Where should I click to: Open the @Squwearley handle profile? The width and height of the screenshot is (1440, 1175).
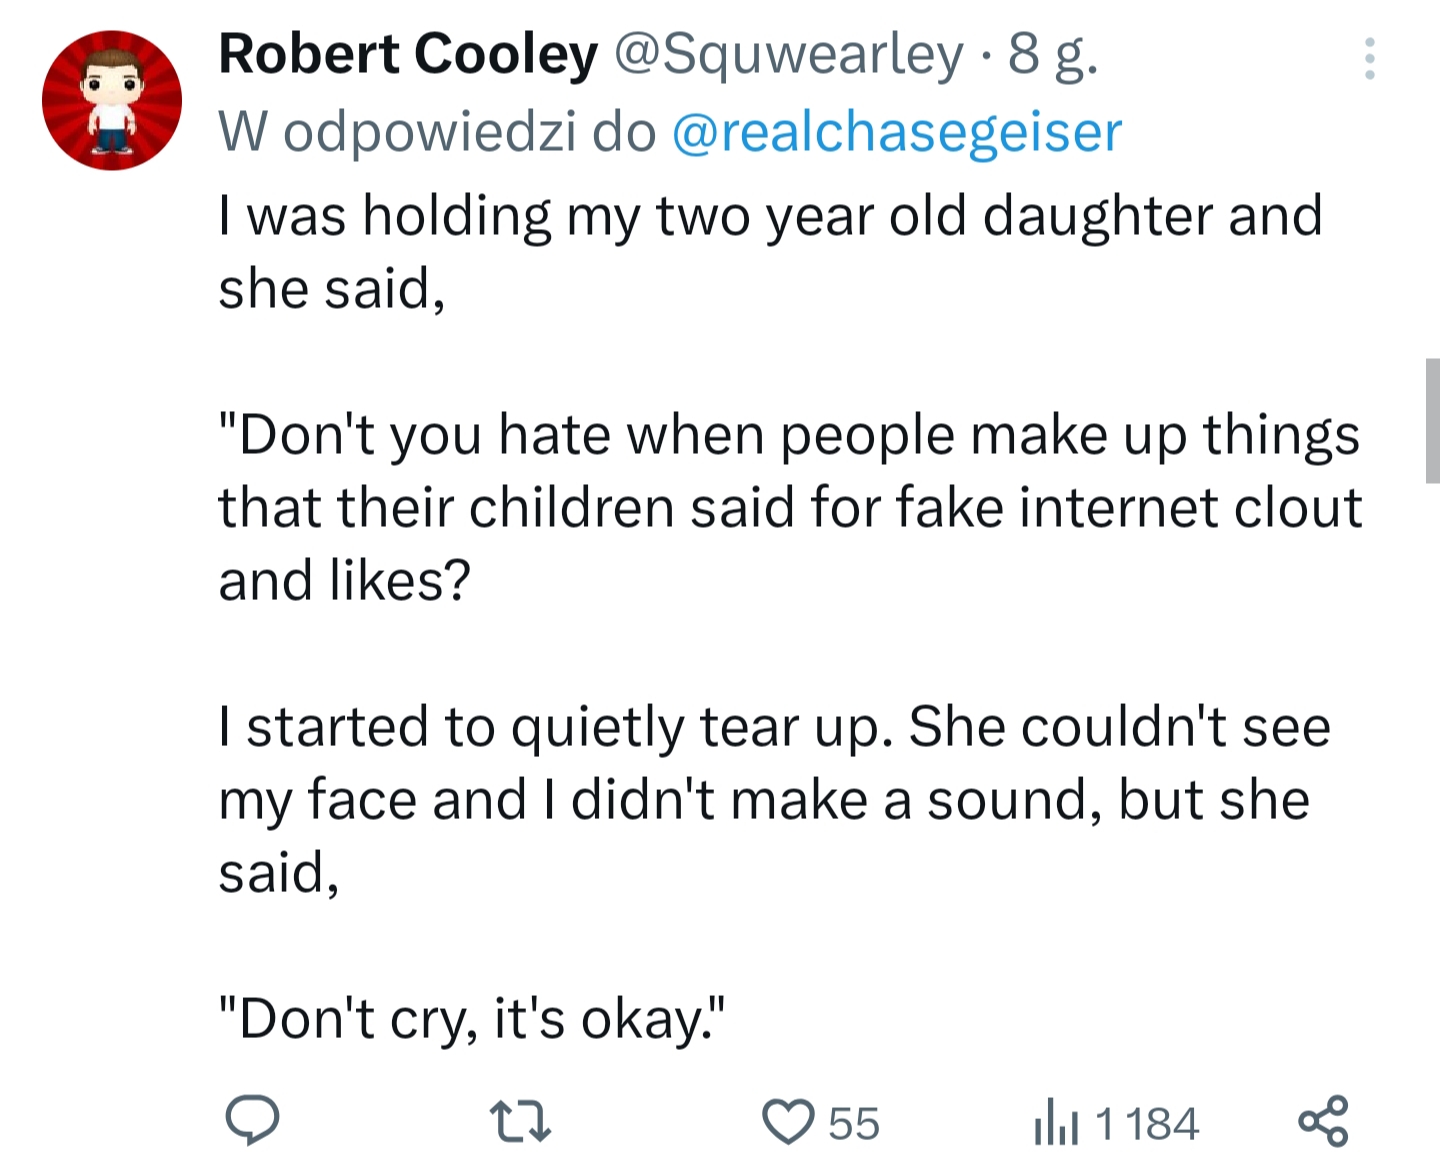(x=788, y=54)
